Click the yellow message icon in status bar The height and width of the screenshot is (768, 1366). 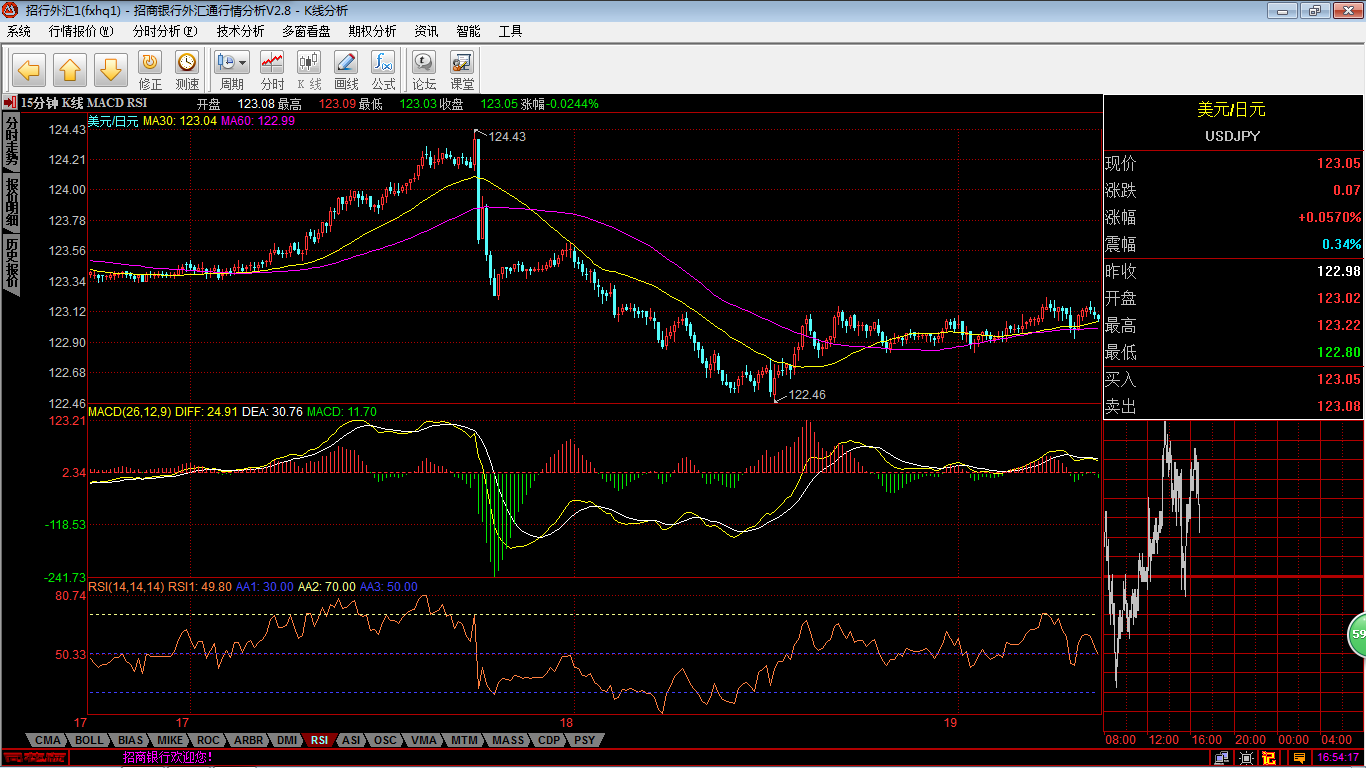pyautogui.click(x=1299, y=758)
